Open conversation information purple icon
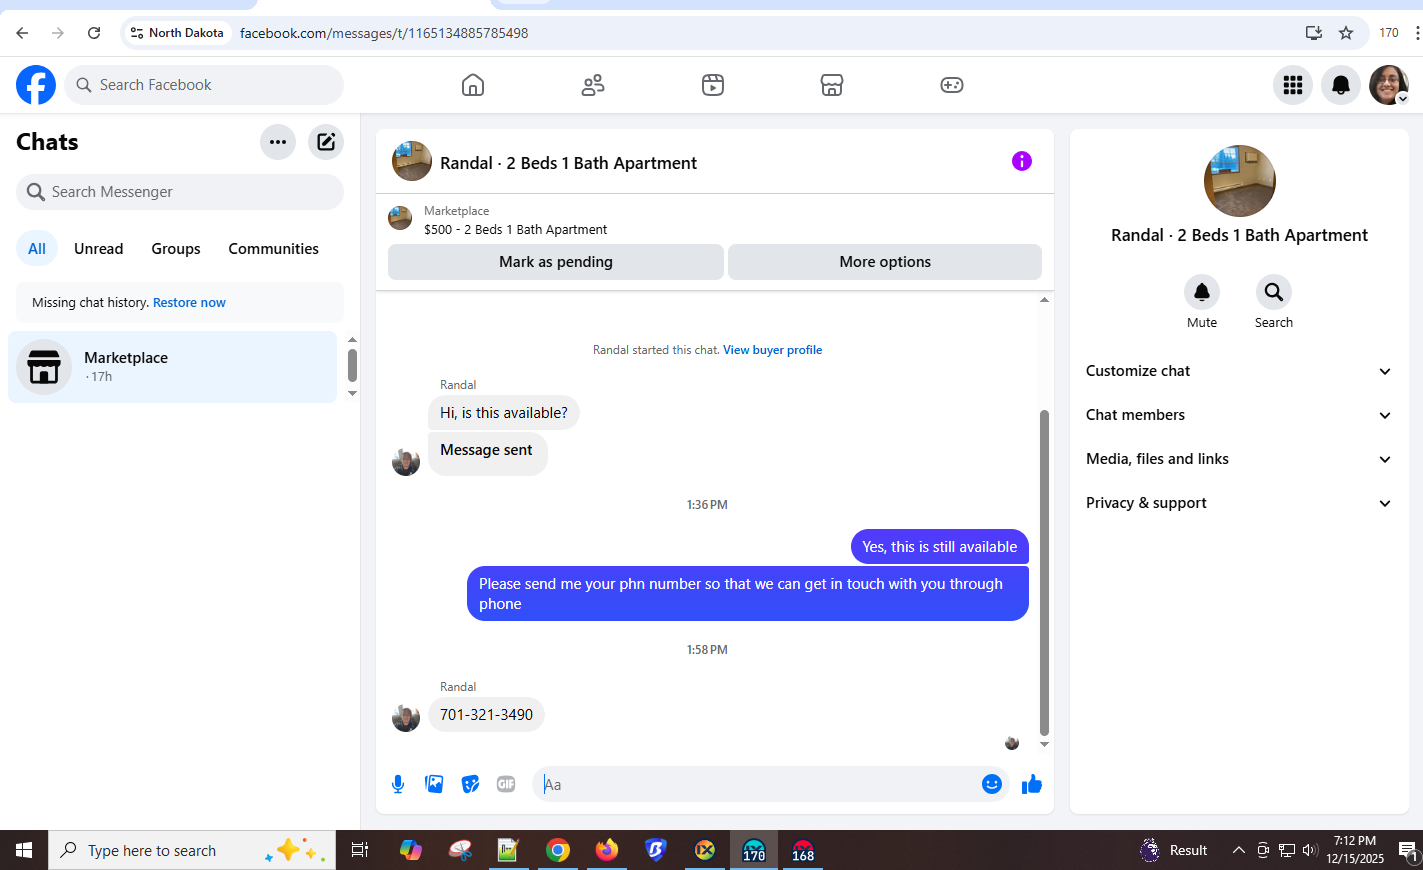 point(1022,161)
